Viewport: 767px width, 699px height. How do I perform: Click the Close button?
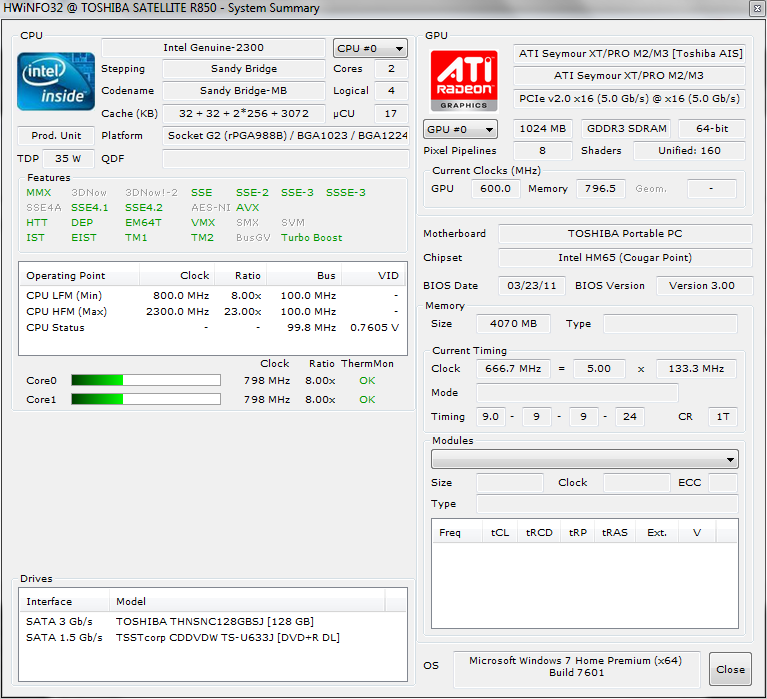[x=730, y=669]
